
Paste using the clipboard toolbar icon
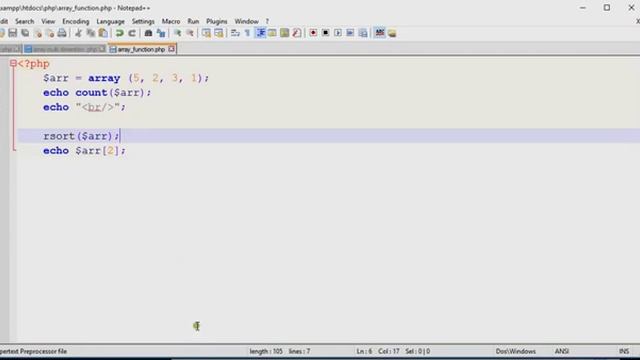point(103,33)
